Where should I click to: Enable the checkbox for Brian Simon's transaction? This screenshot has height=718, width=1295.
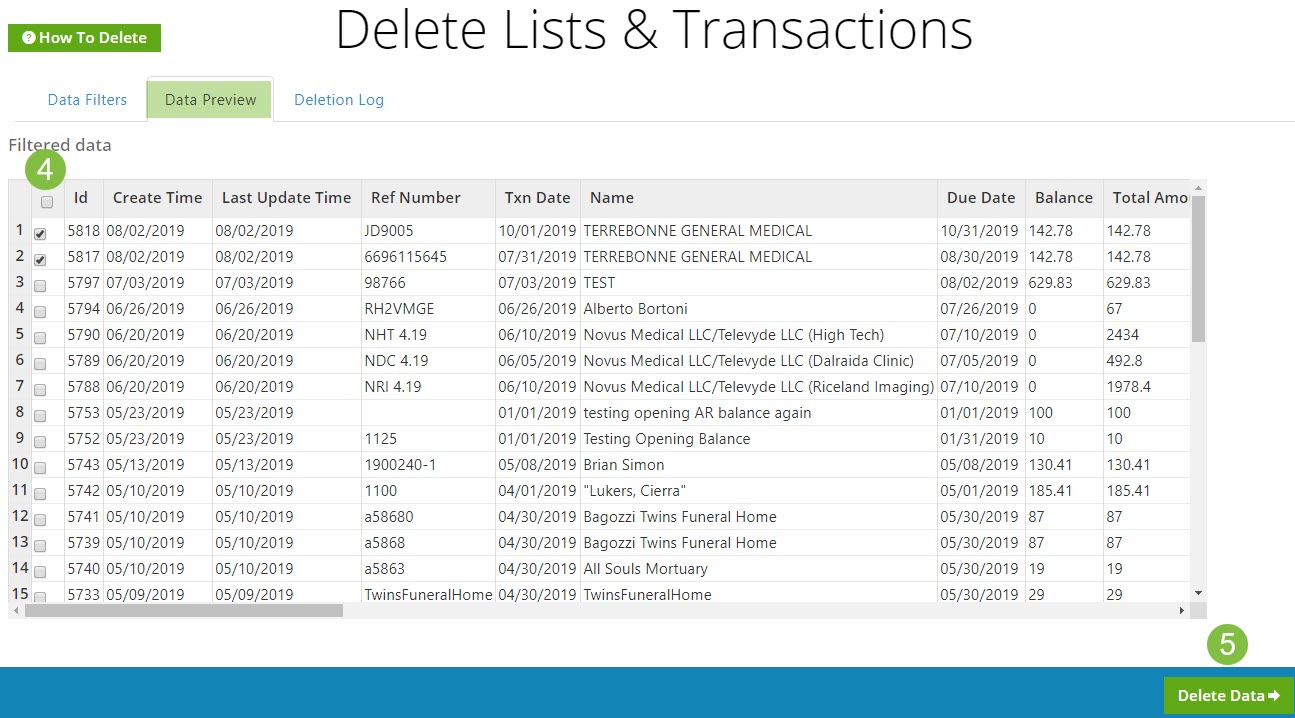point(41,467)
